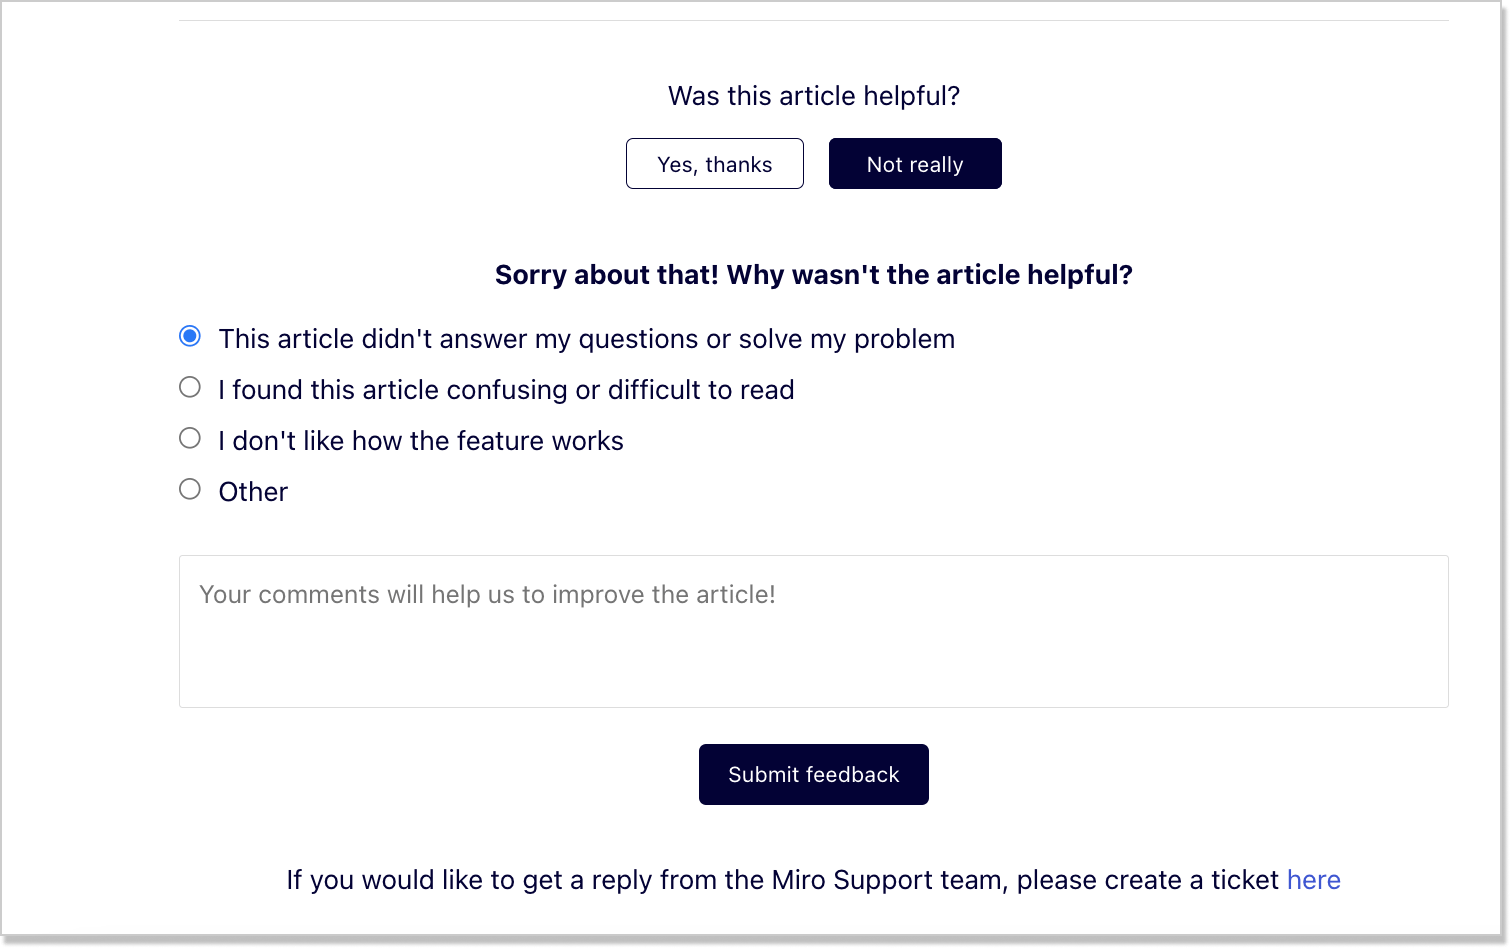Image resolution: width=1510 pixels, height=948 pixels.
Task: Click the "Miro Support team" words in the footer
Action: tap(887, 880)
